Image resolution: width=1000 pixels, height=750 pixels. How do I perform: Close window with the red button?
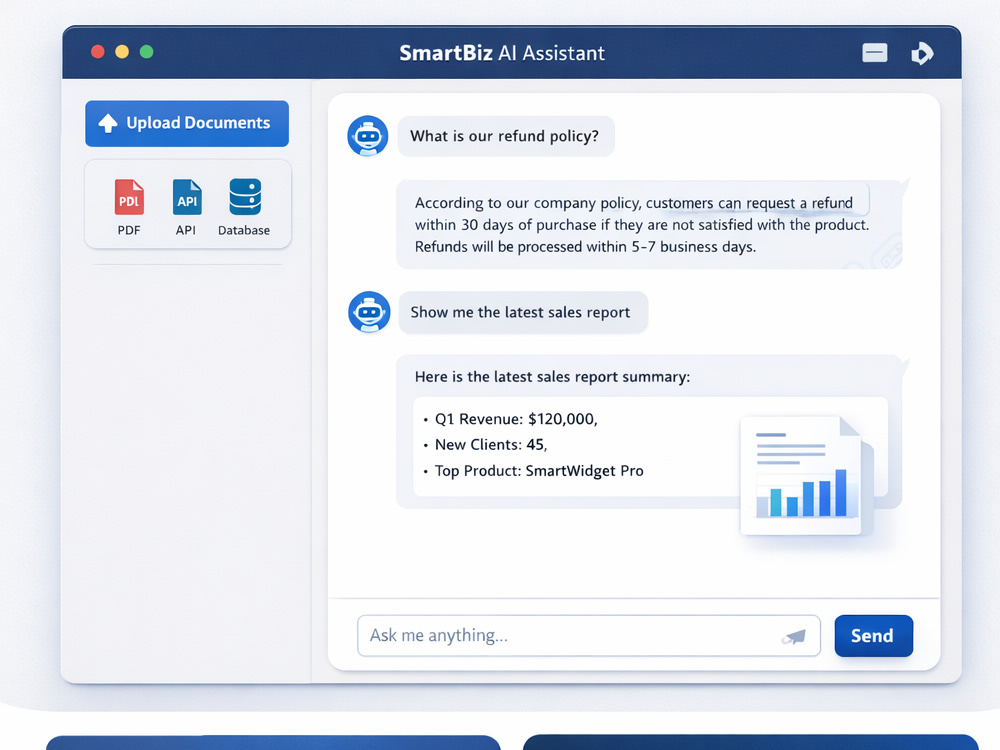(98, 52)
